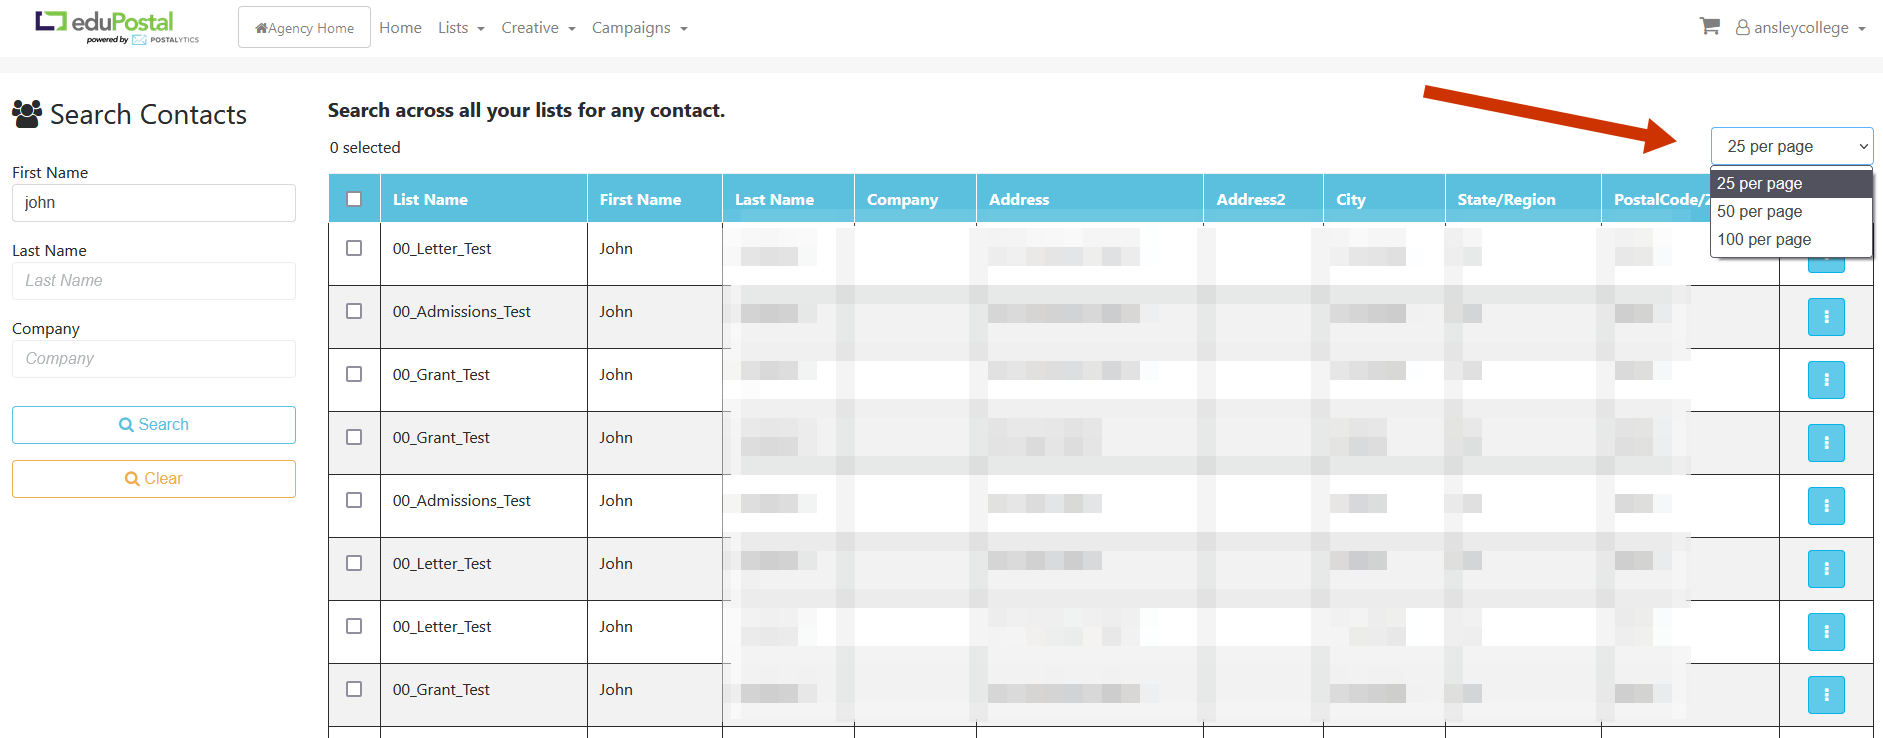Focus the Last Name input field
The image size is (1883, 738).
click(x=154, y=281)
